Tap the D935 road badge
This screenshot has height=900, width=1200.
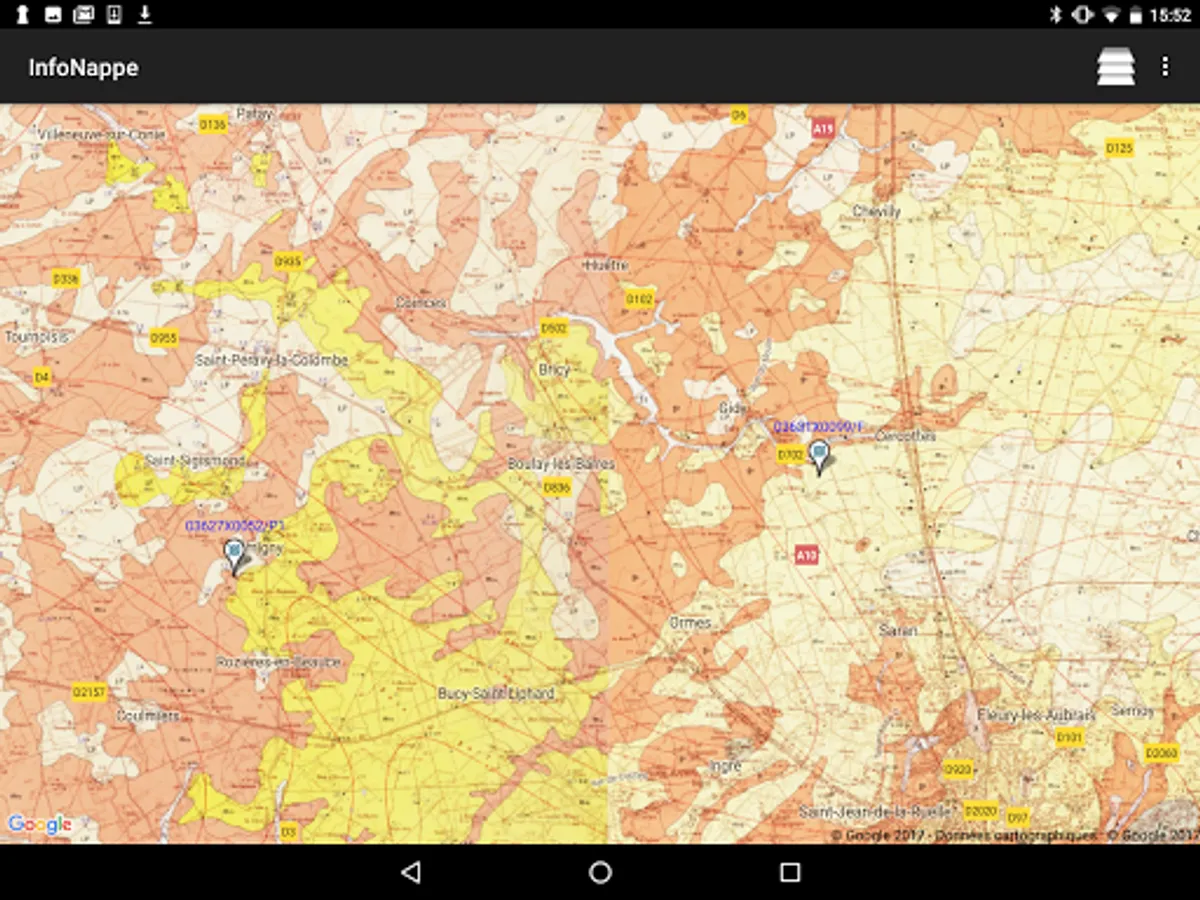(x=288, y=261)
